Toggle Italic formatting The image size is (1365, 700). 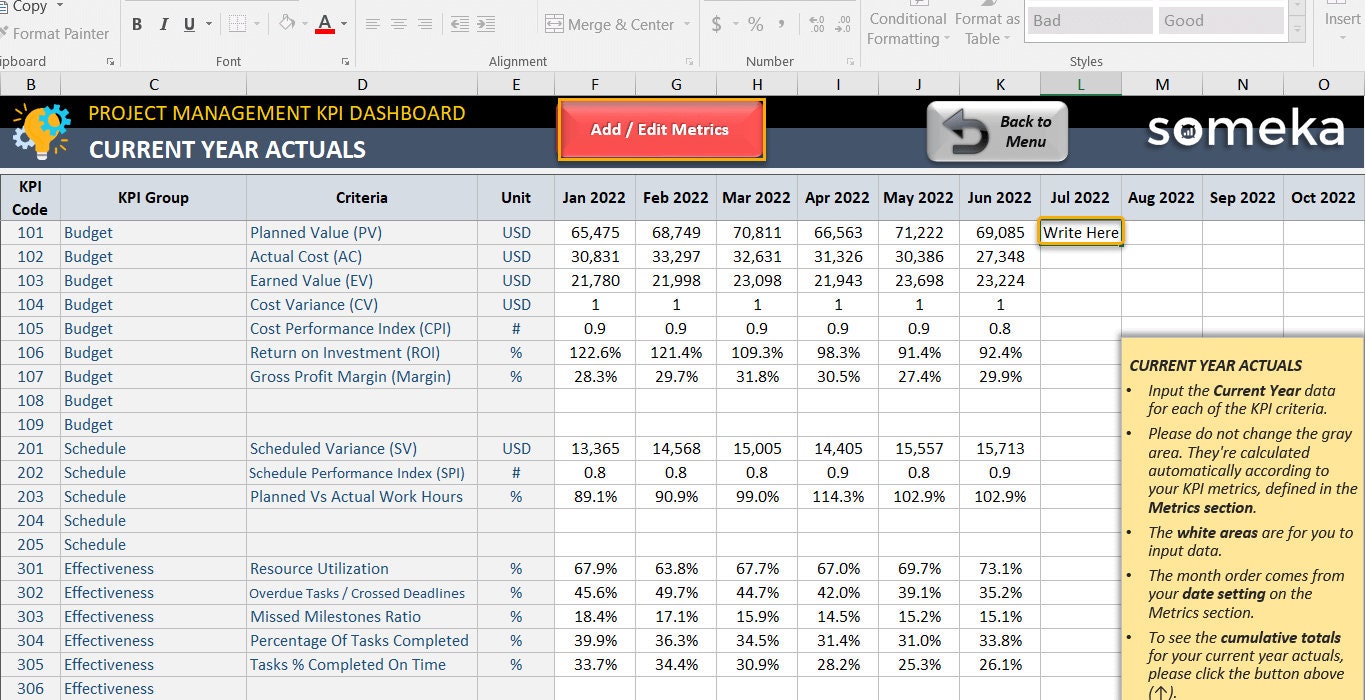click(164, 24)
